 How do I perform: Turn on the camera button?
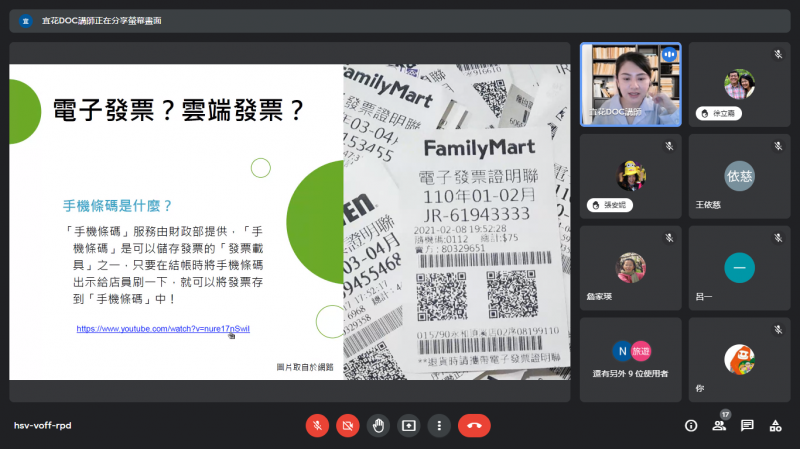(x=348, y=426)
